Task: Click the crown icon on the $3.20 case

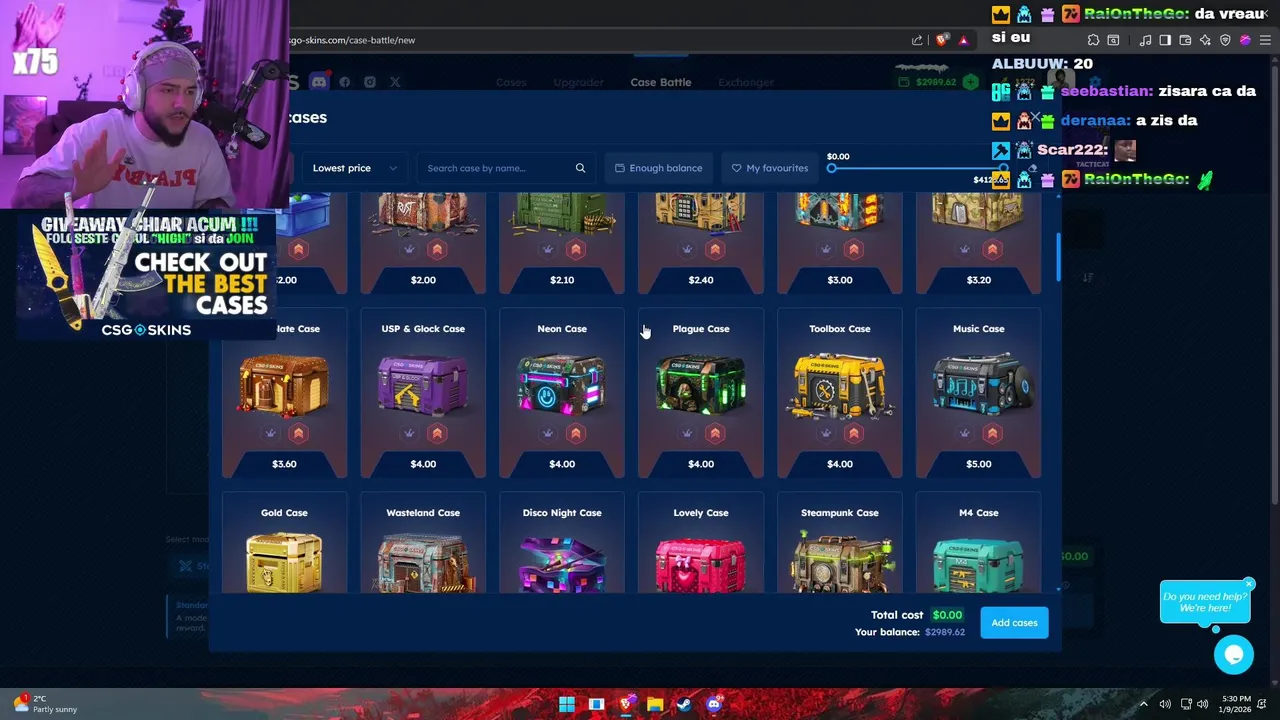Action: point(965,249)
